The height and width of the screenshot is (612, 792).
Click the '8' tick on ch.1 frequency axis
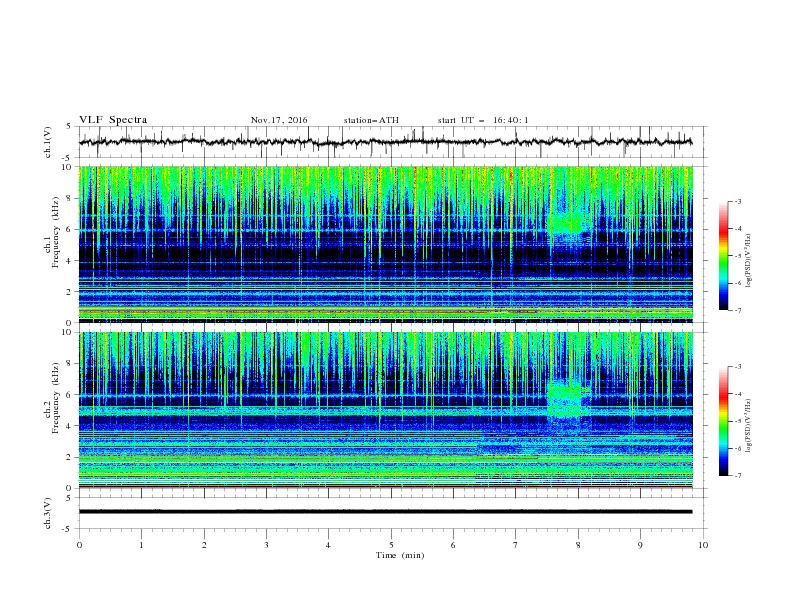71,198
